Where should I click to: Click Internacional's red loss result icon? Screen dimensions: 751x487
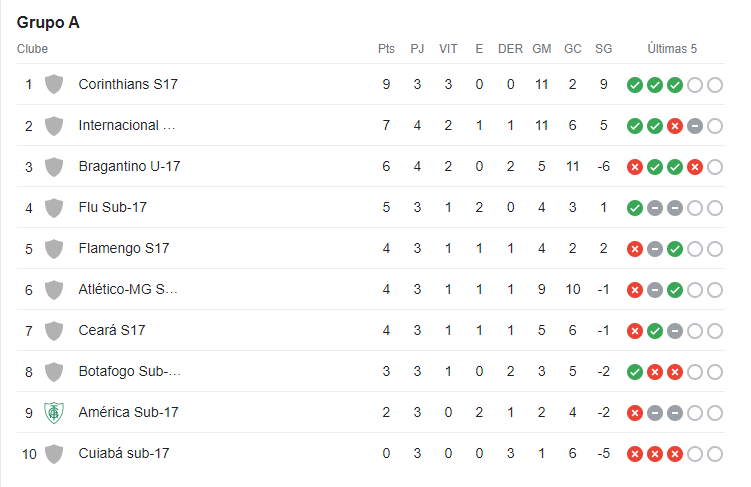pyautogui.click(x=675, y=126)
